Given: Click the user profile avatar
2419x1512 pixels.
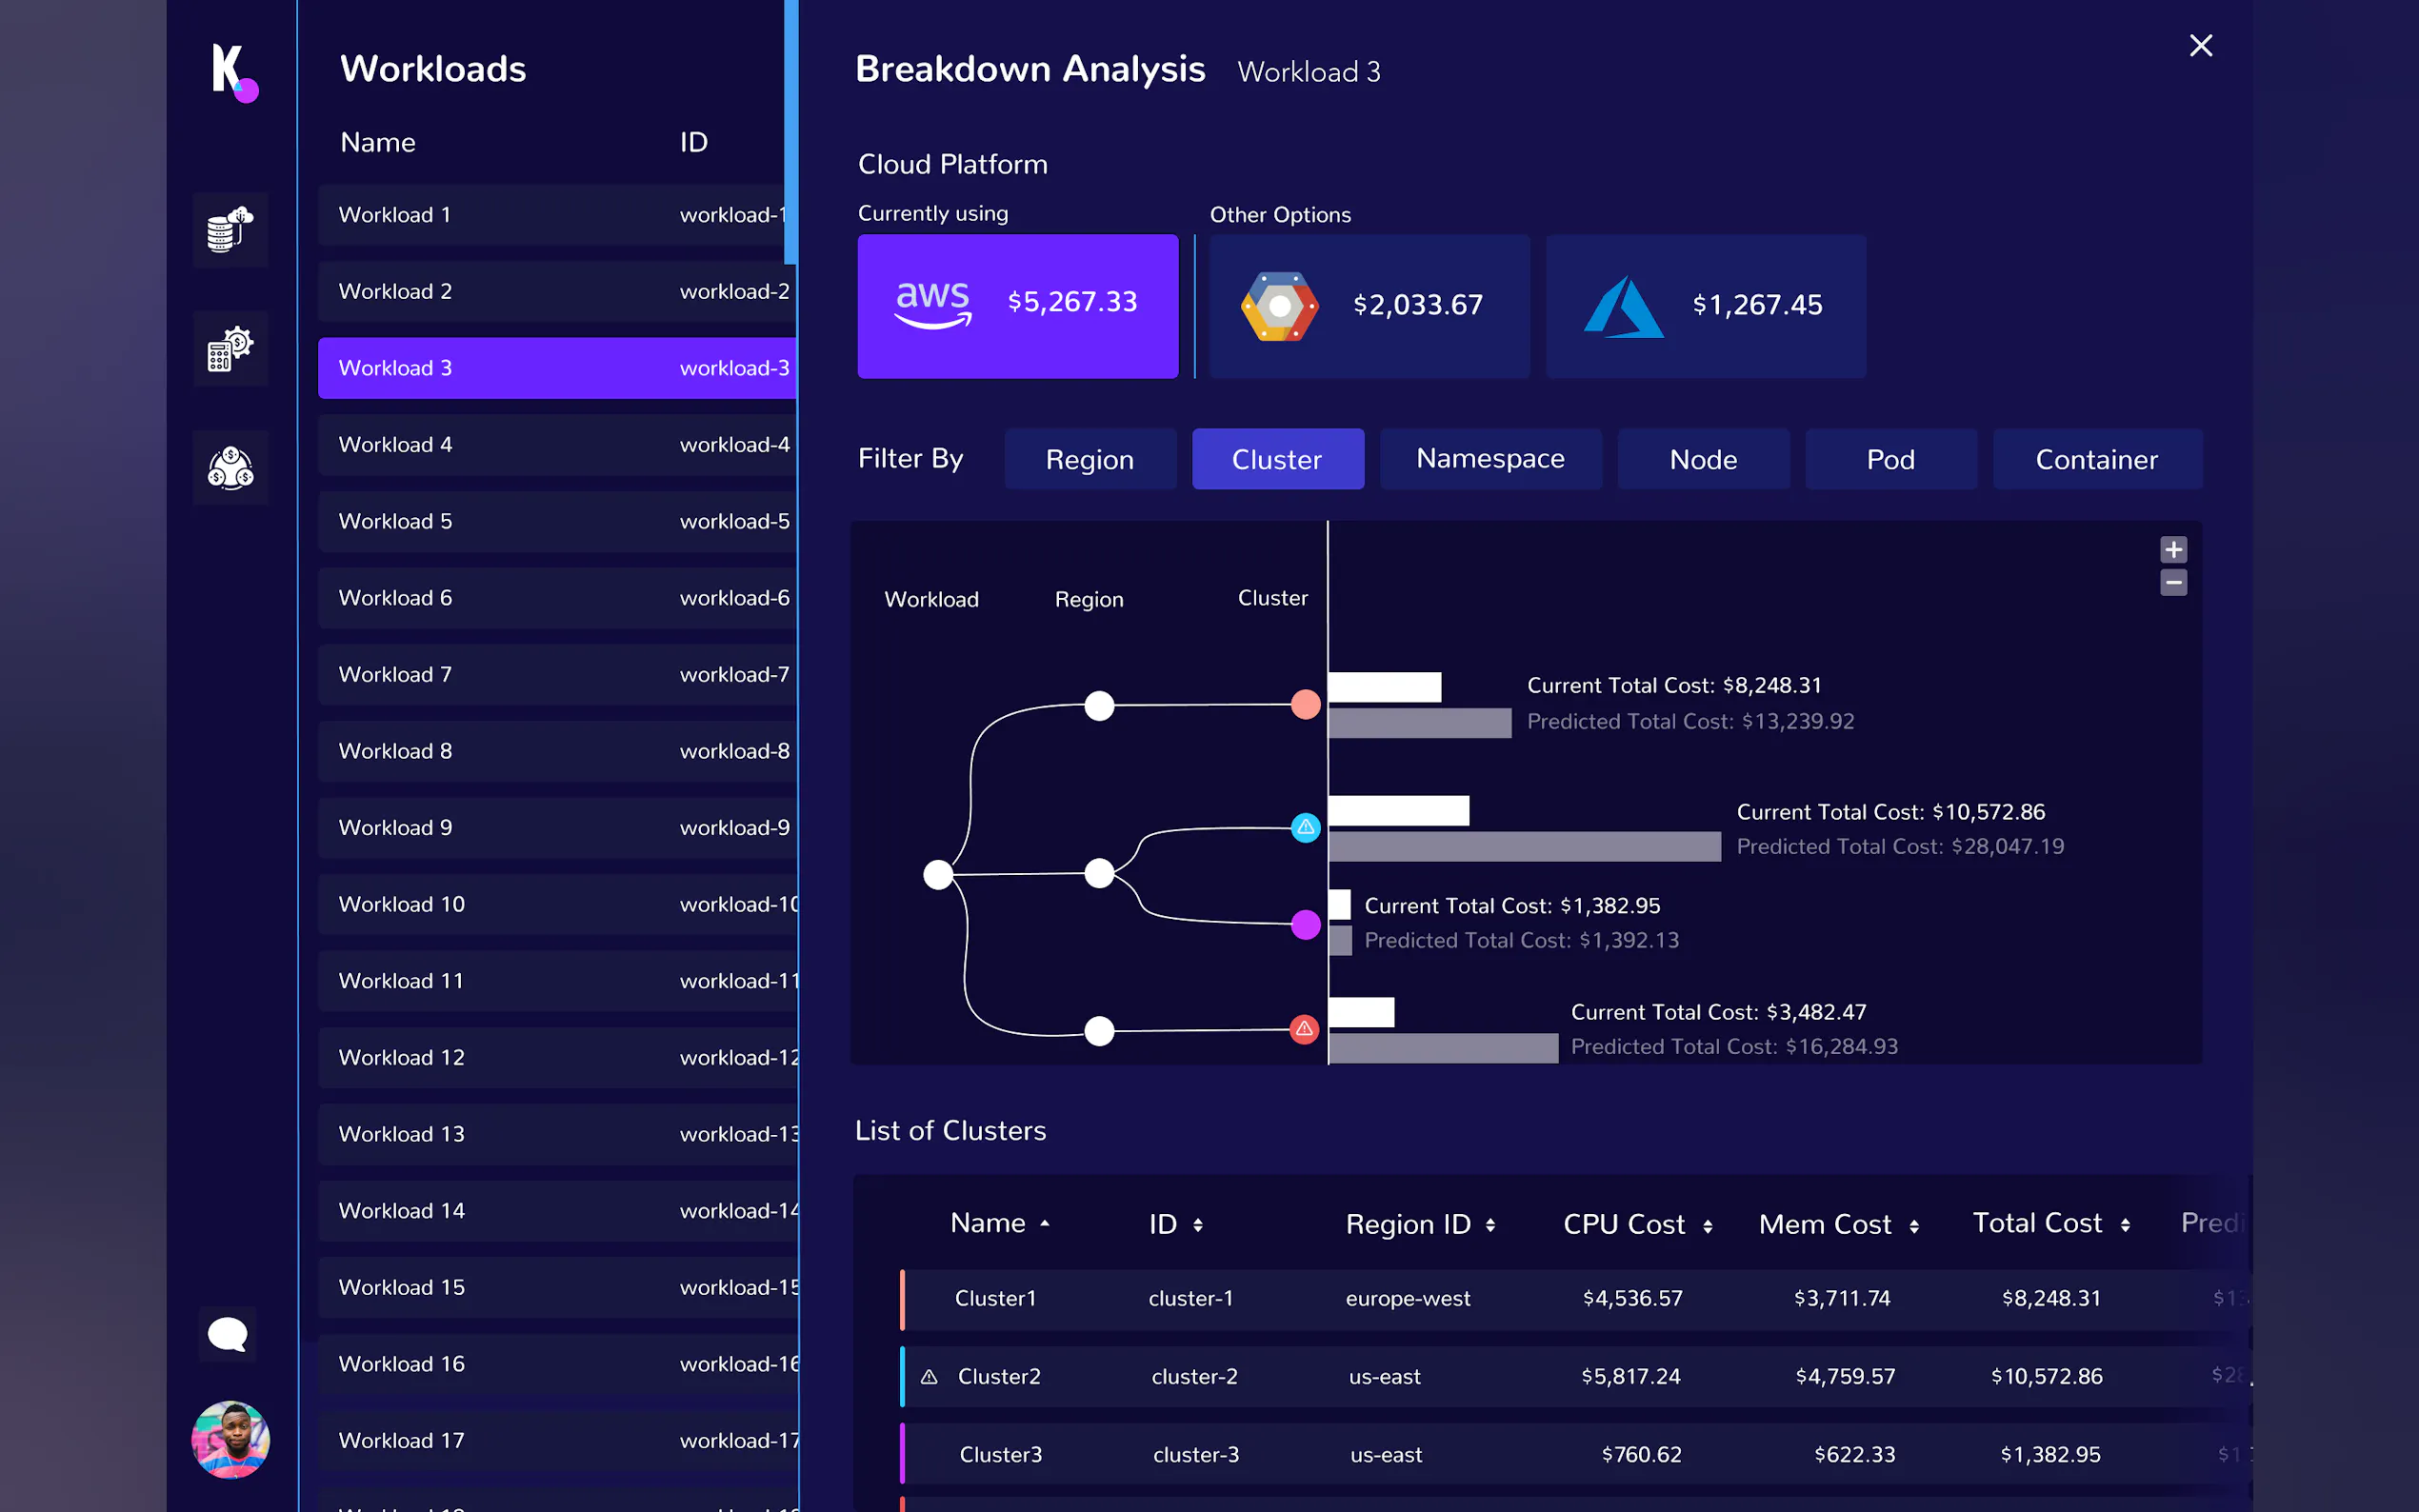Looking at the screenshot, I should pyautogui.click(x=230, y=1439).
